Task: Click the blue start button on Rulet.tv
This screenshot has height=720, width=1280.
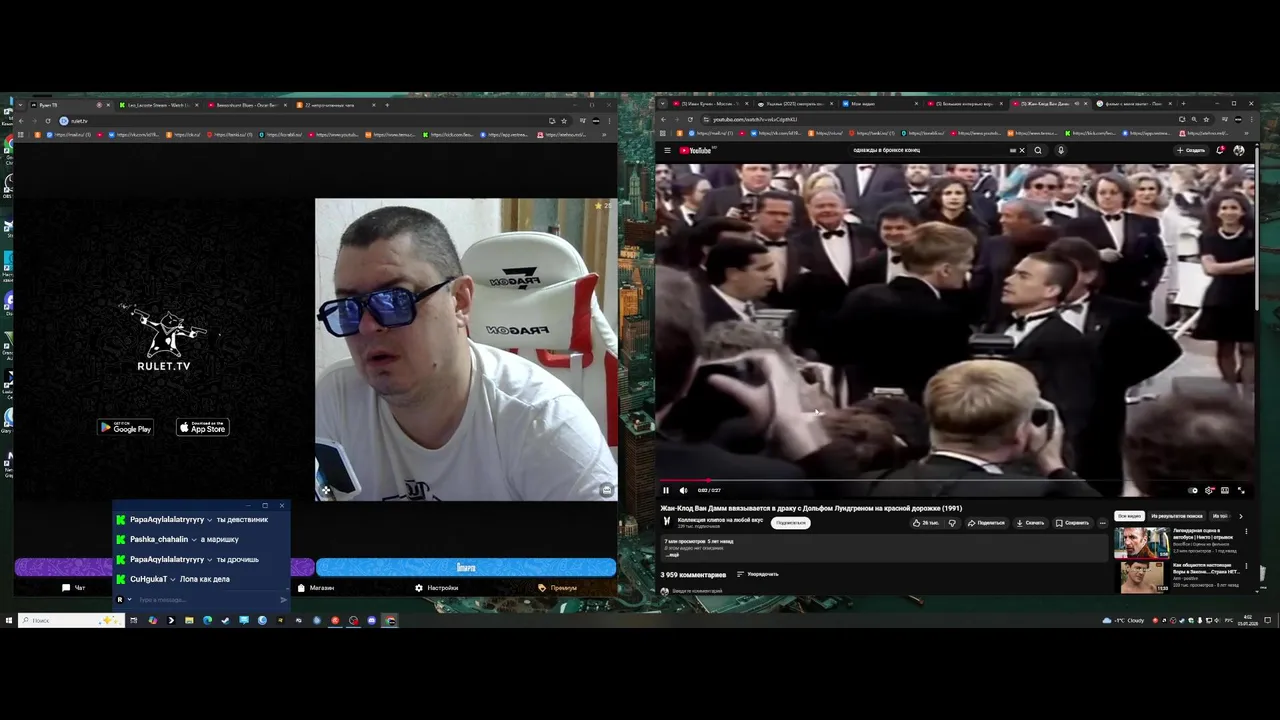Action: [466, 567]
